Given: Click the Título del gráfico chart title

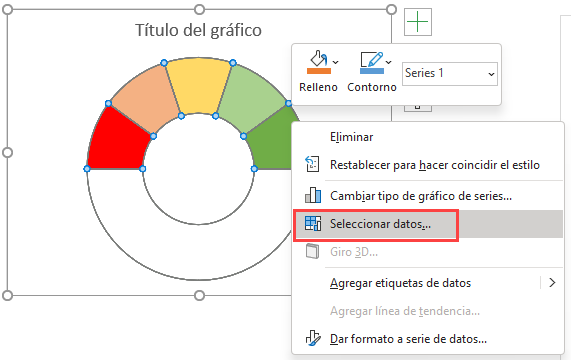Looking at the screenshot, I should (198, 30).
